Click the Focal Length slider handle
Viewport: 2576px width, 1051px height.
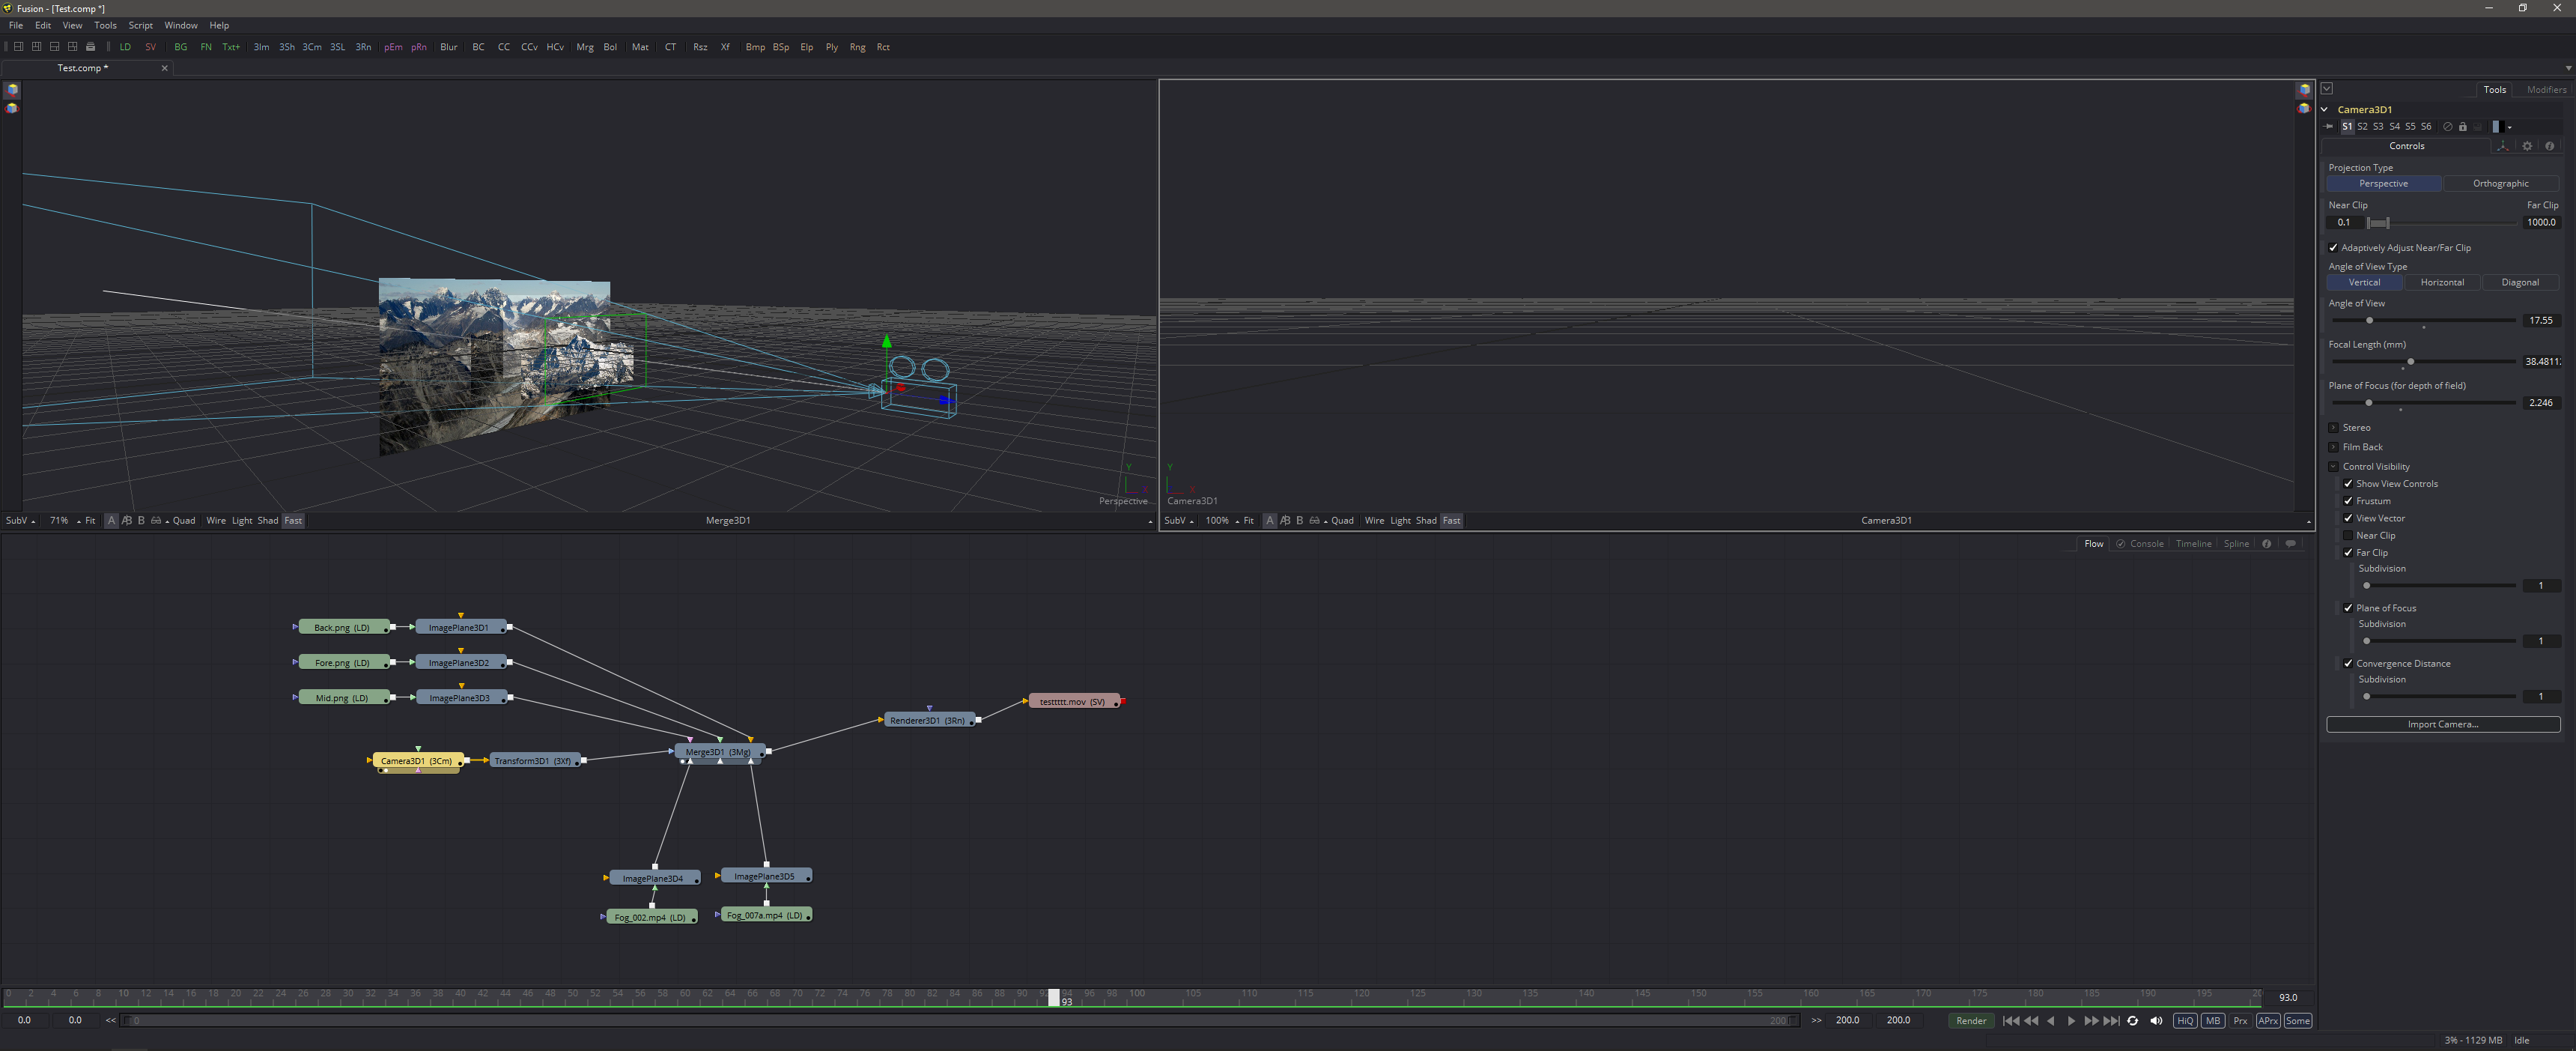point(2411,362)
